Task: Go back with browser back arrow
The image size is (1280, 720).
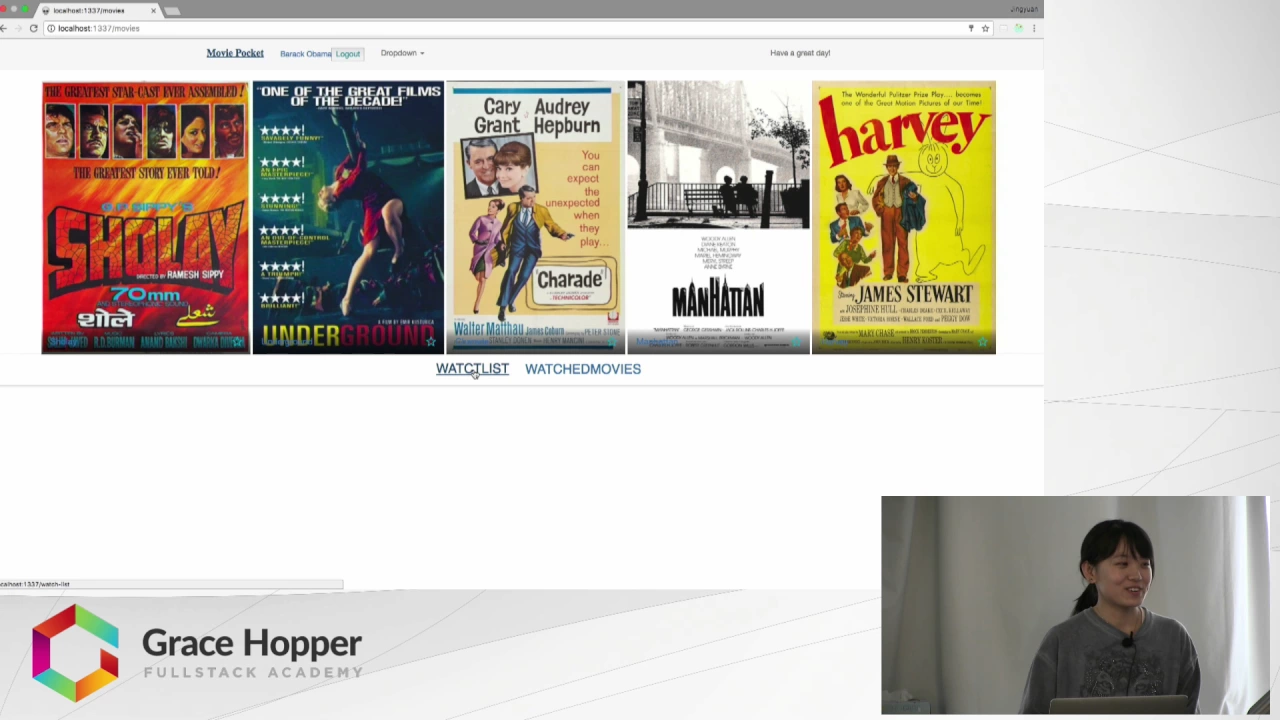Action: point(5,28)
